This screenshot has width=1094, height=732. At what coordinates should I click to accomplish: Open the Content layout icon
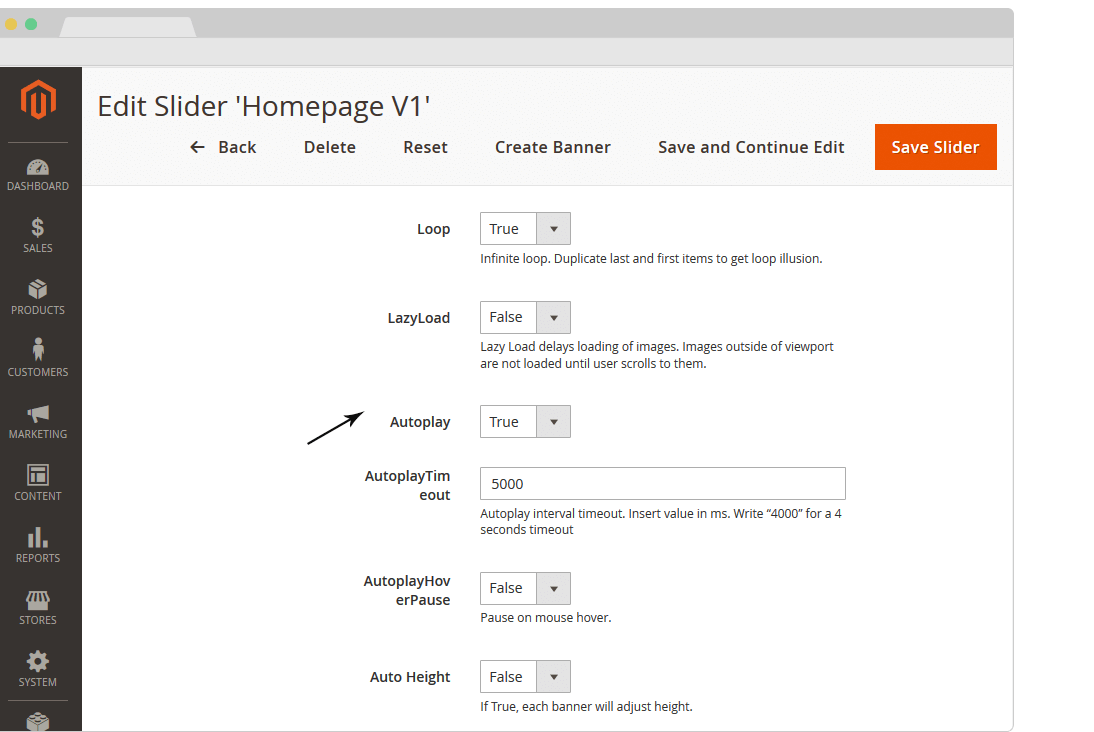coord(38,475)
